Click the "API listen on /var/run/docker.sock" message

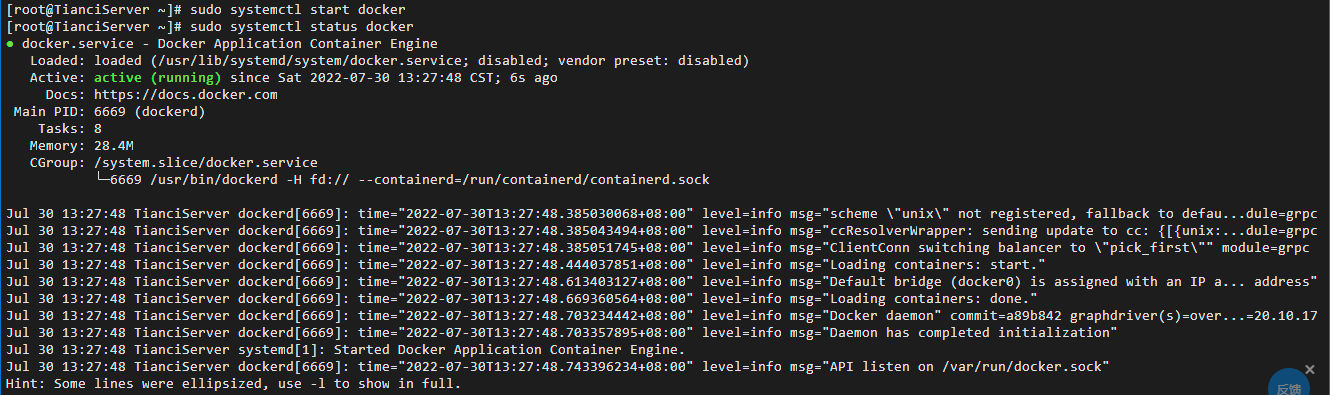point(964,367)
